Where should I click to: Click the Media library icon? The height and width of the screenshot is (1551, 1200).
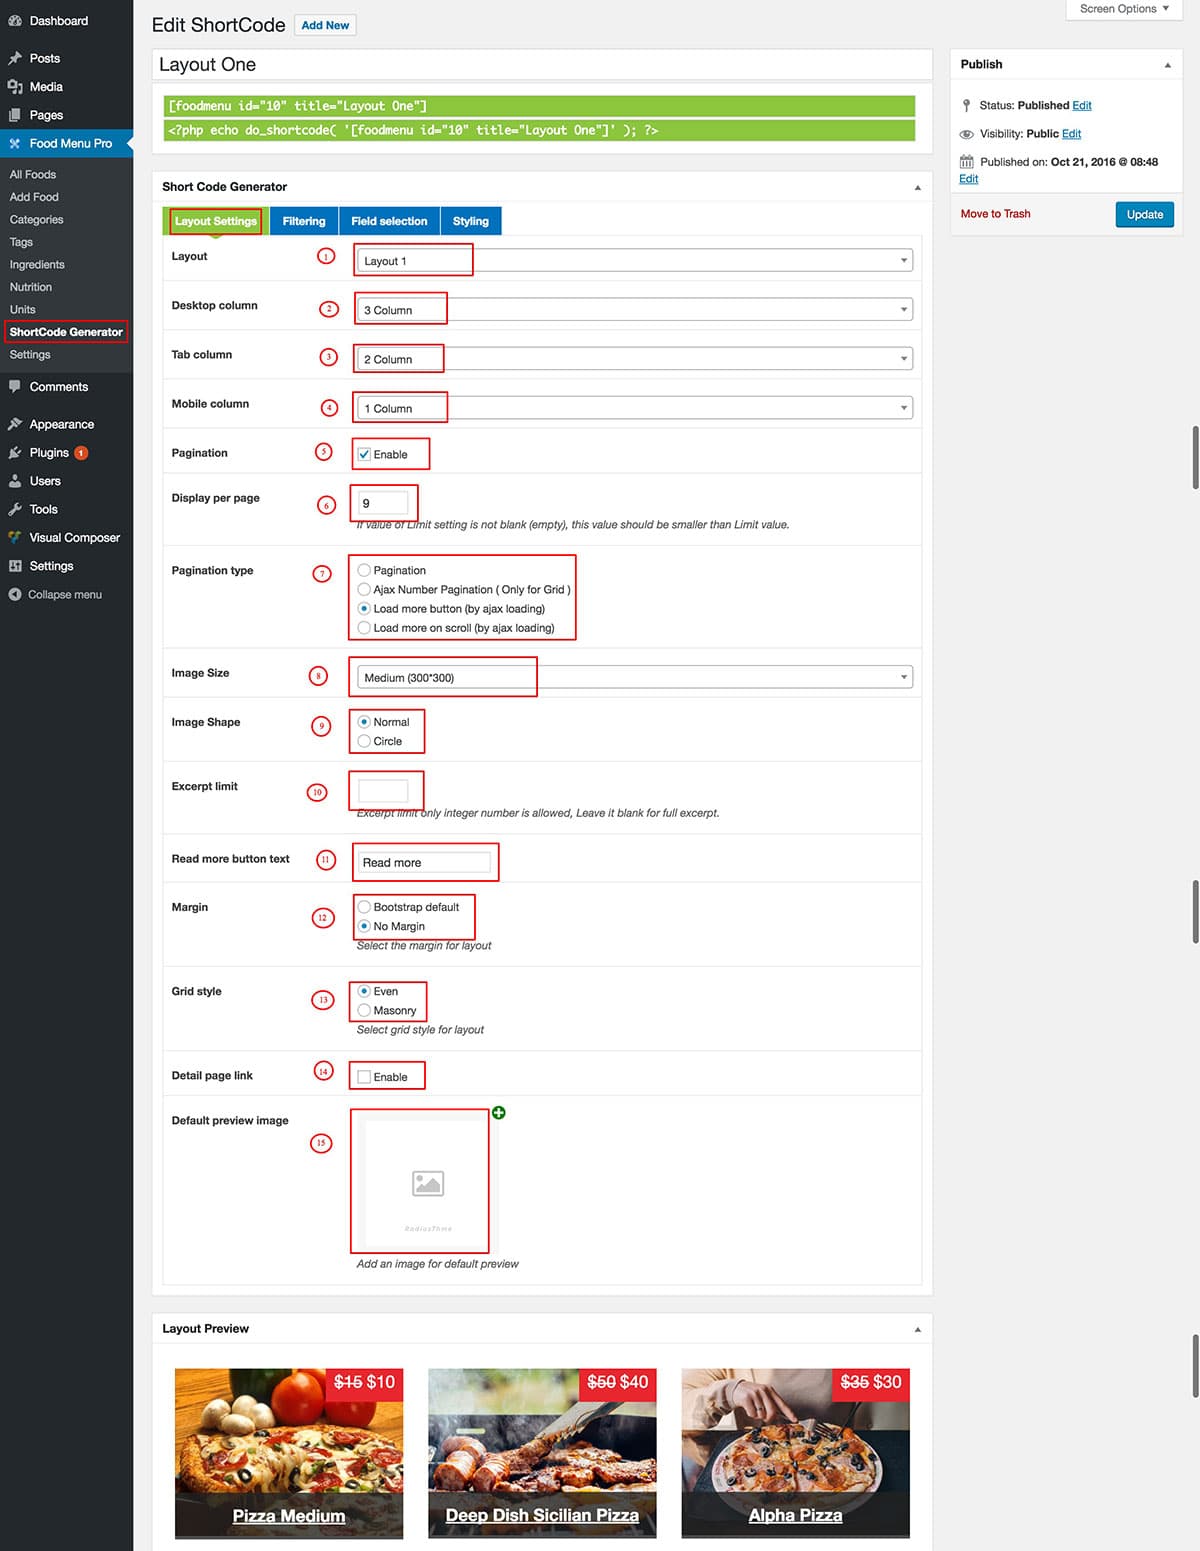click(15, 87)
